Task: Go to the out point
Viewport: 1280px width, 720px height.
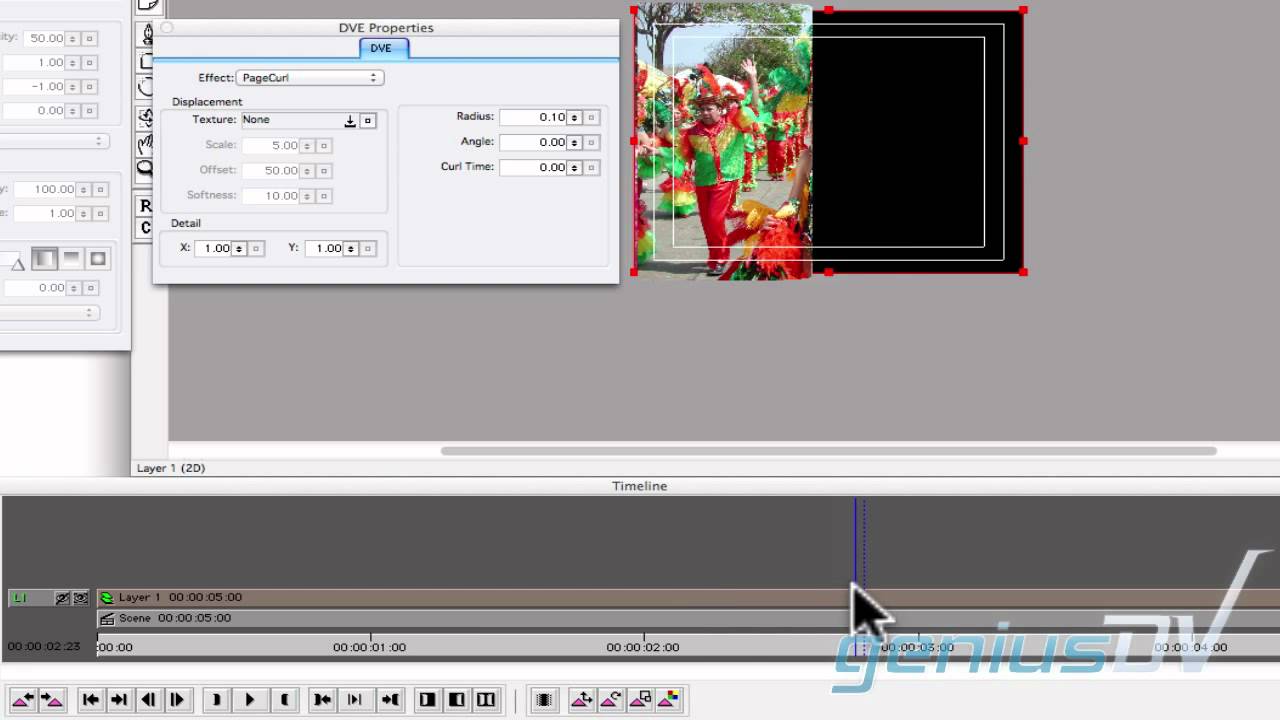Action: click(x=390, y=700)
